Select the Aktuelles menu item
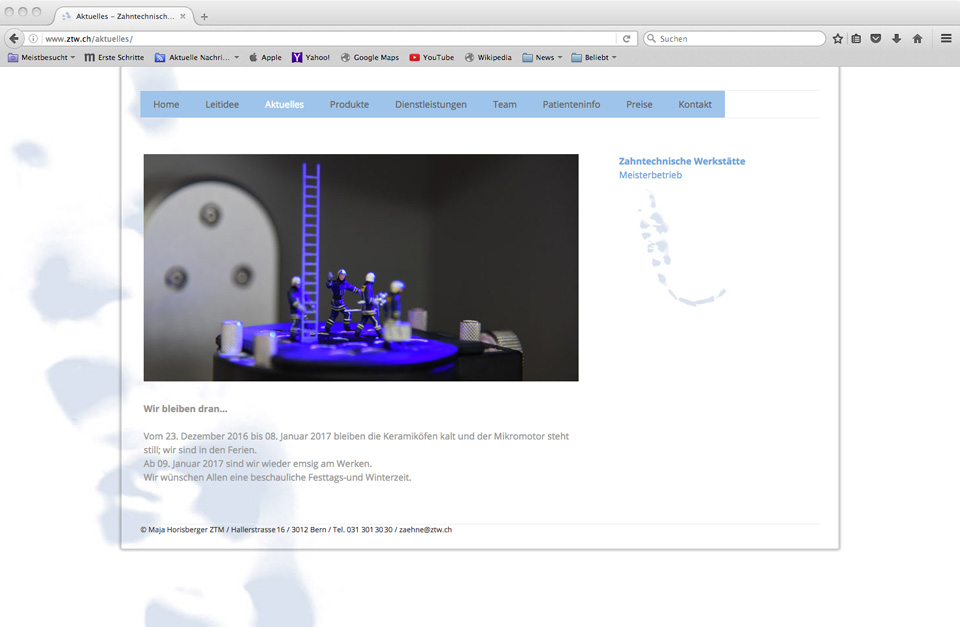 click(x=284, y=105)
